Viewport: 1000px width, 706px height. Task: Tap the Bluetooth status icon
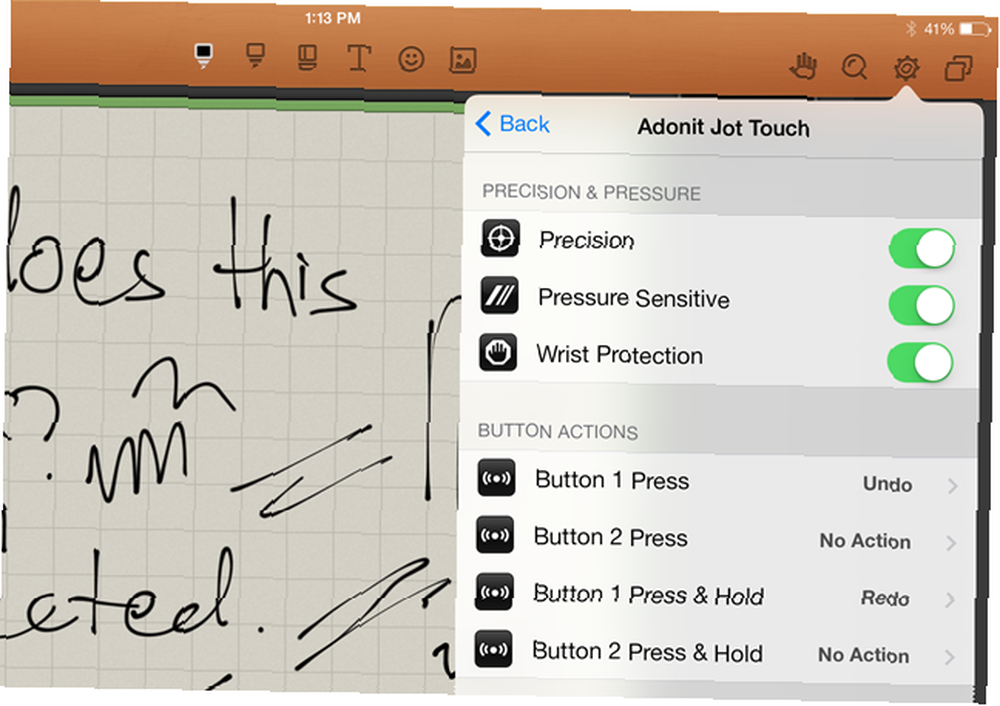coord(911,28)
